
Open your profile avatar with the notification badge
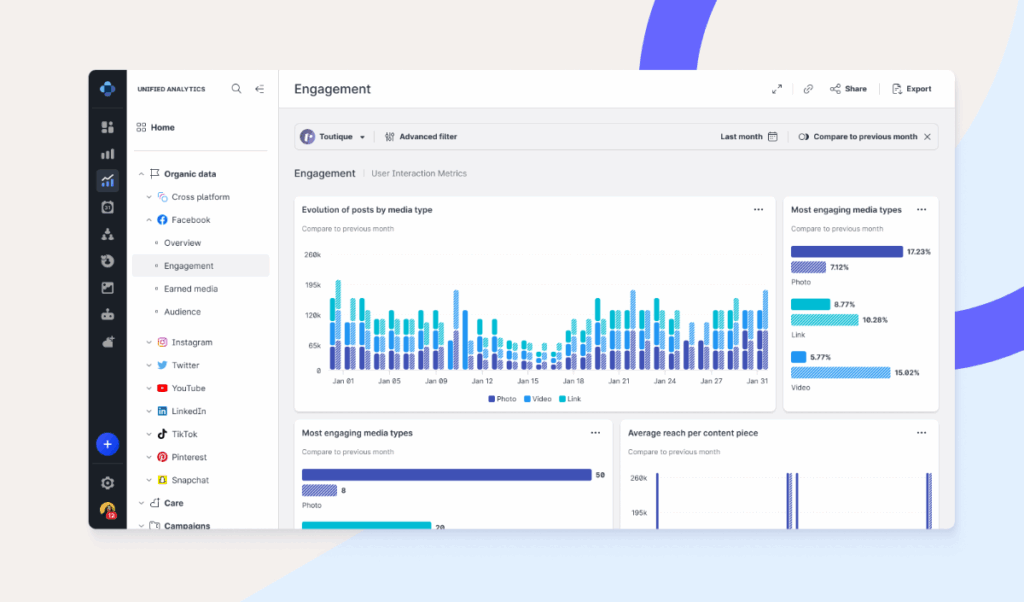coord(107,511)
